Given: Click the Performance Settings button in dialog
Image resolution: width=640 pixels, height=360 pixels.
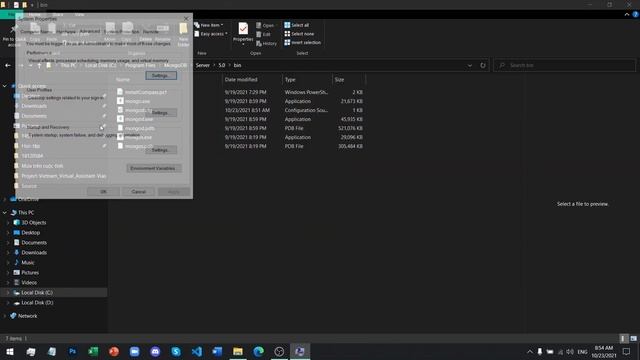Looking at the screenshot, I should pos(161,76).
